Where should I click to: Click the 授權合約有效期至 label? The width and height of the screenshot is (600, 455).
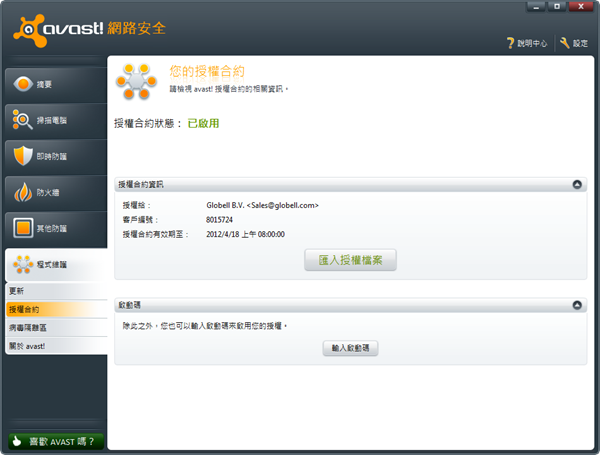[155, 234]
